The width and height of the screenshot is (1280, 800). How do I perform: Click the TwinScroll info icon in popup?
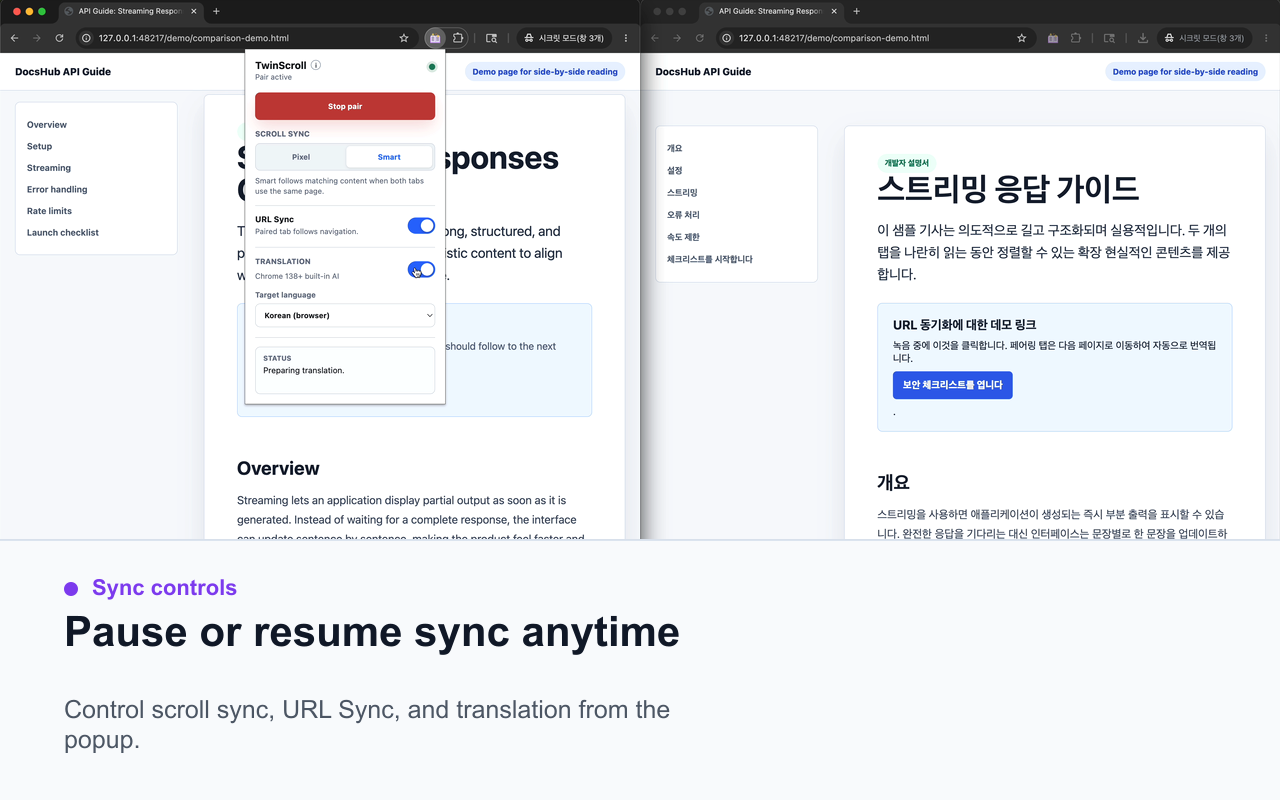coord(316,65)
